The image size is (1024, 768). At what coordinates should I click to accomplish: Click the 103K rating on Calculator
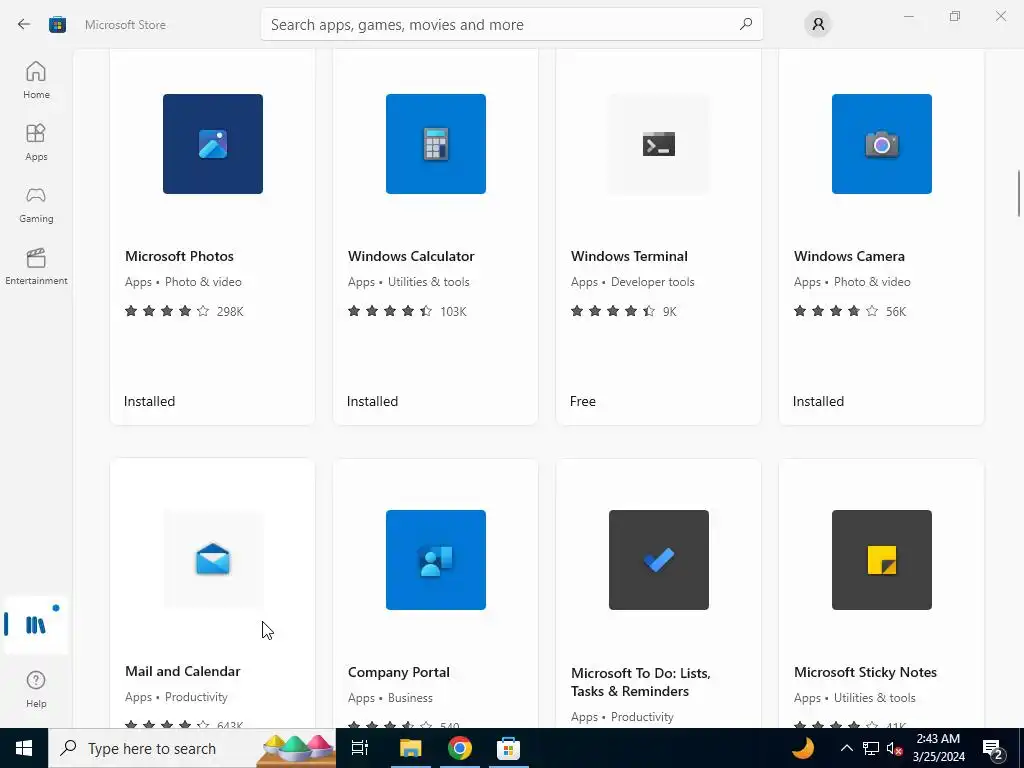coord(453,312)
